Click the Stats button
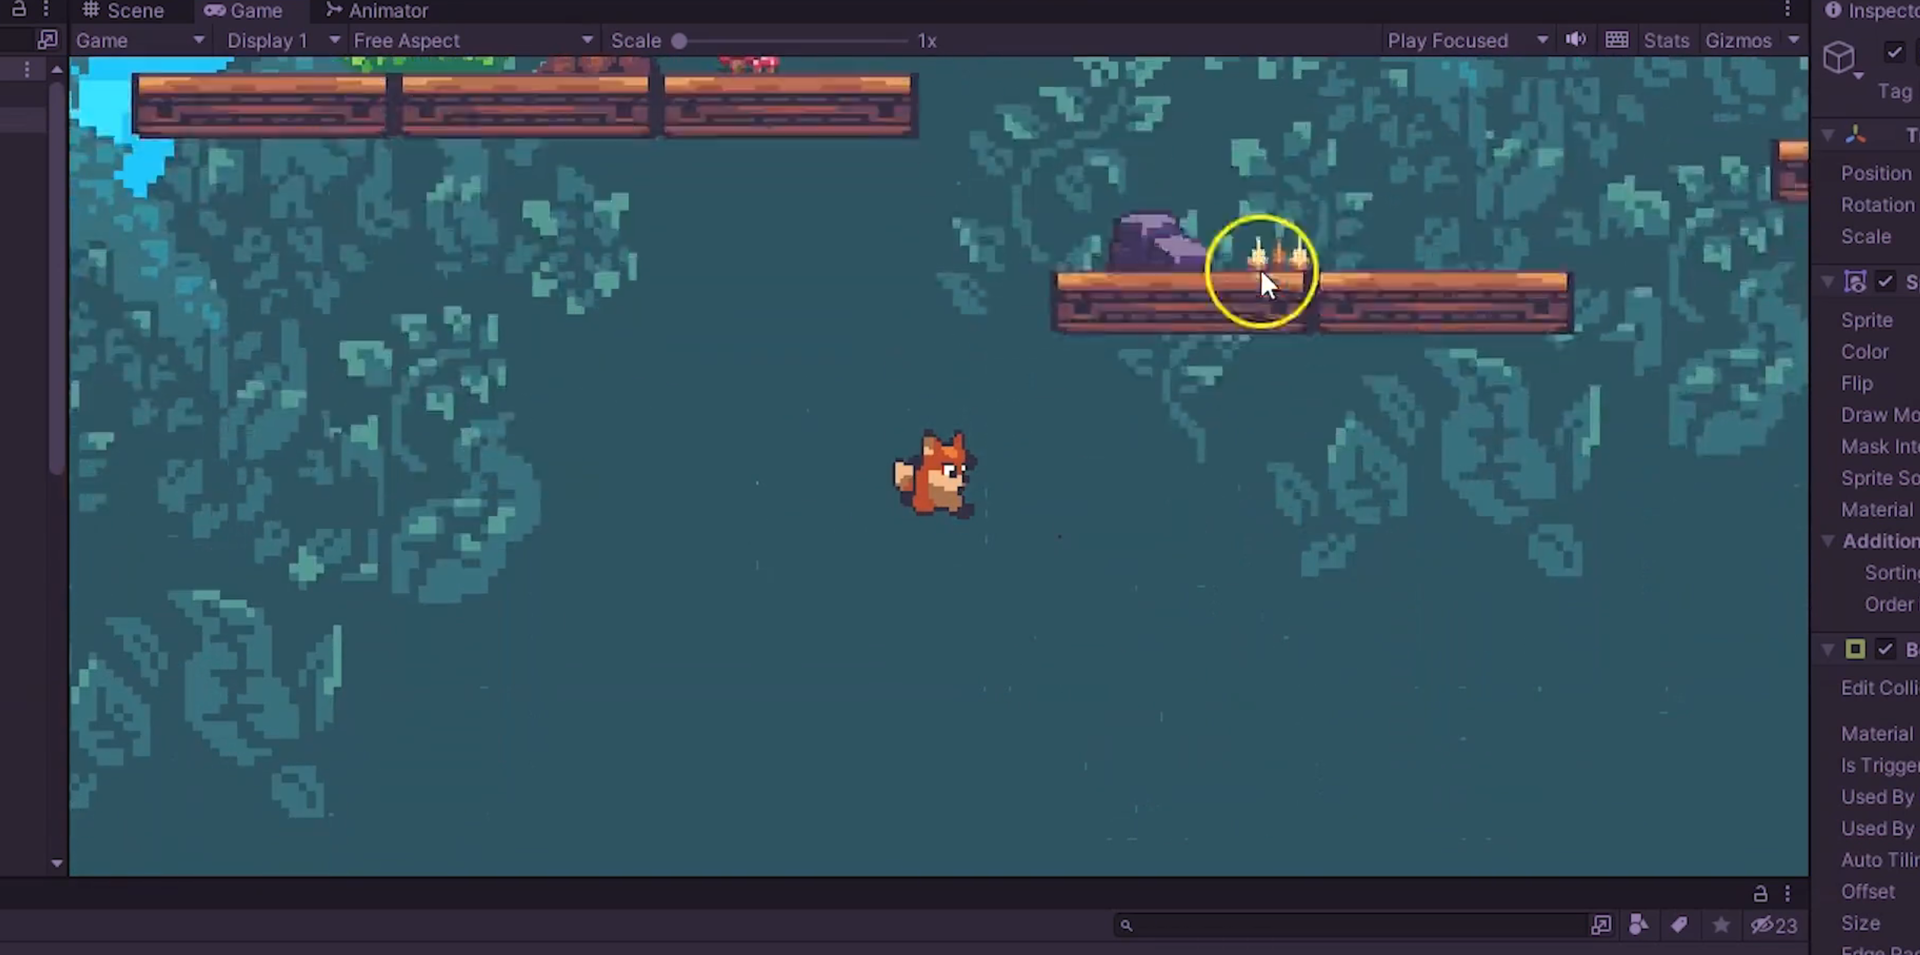Screen dimensions: 1920x955 pyautogui.click(x=1665, y=40)
